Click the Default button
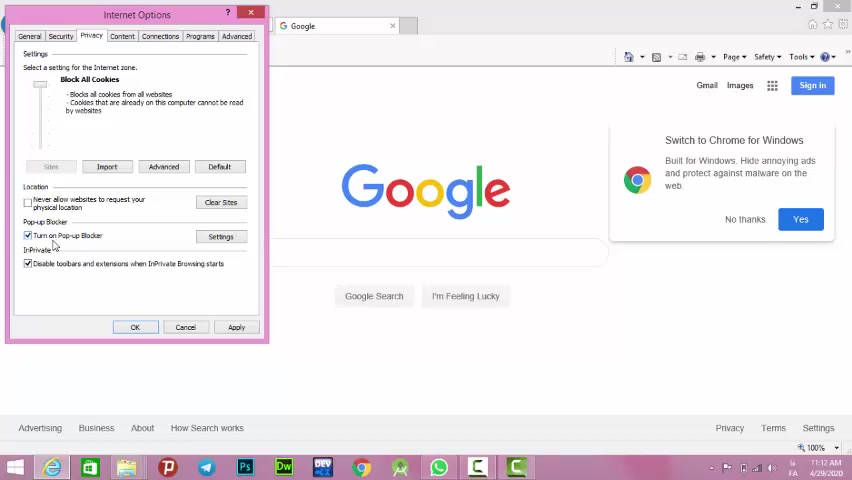 [x=220, y=167]
